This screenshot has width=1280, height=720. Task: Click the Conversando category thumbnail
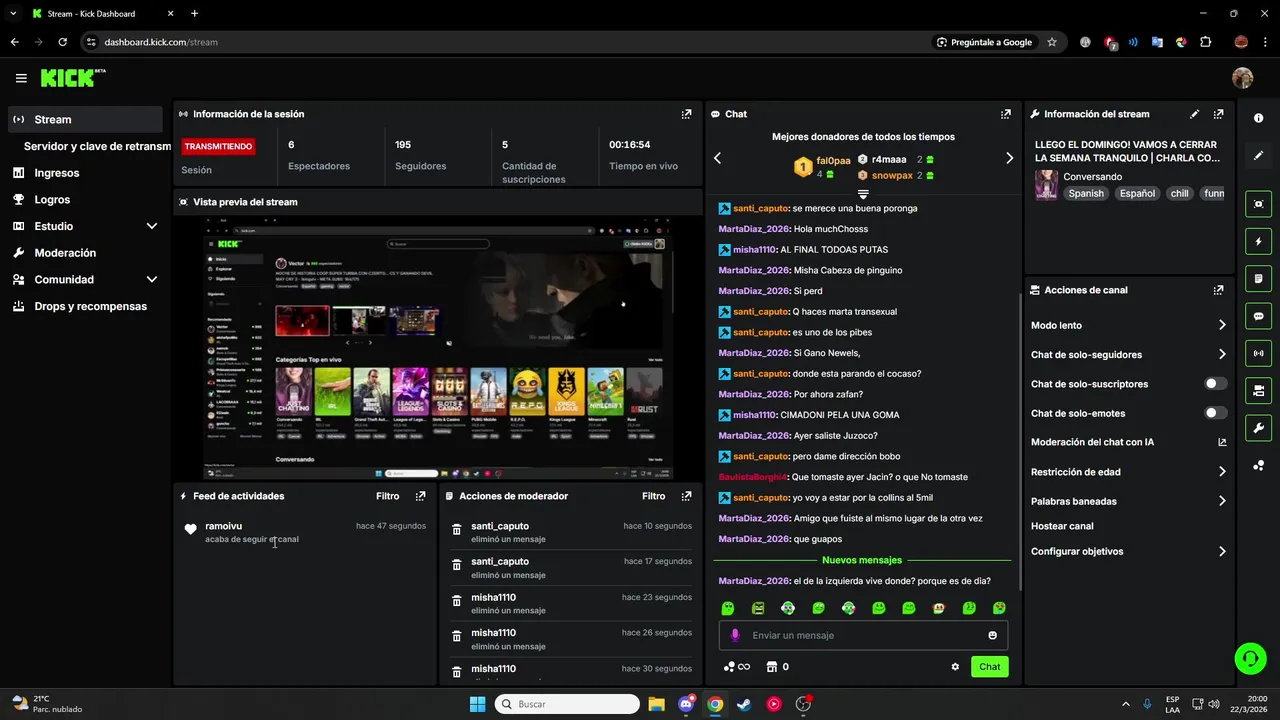(1046, 185)
